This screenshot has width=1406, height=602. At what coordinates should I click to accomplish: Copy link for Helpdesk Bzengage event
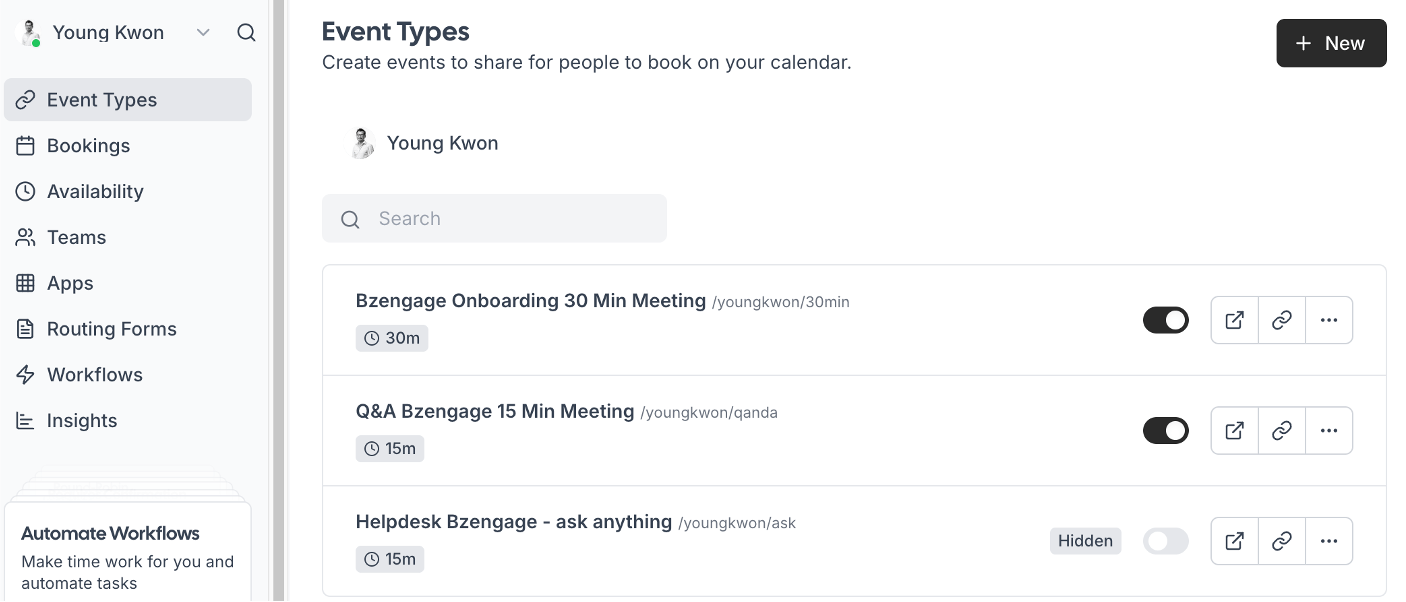(x=1282, y=541)
